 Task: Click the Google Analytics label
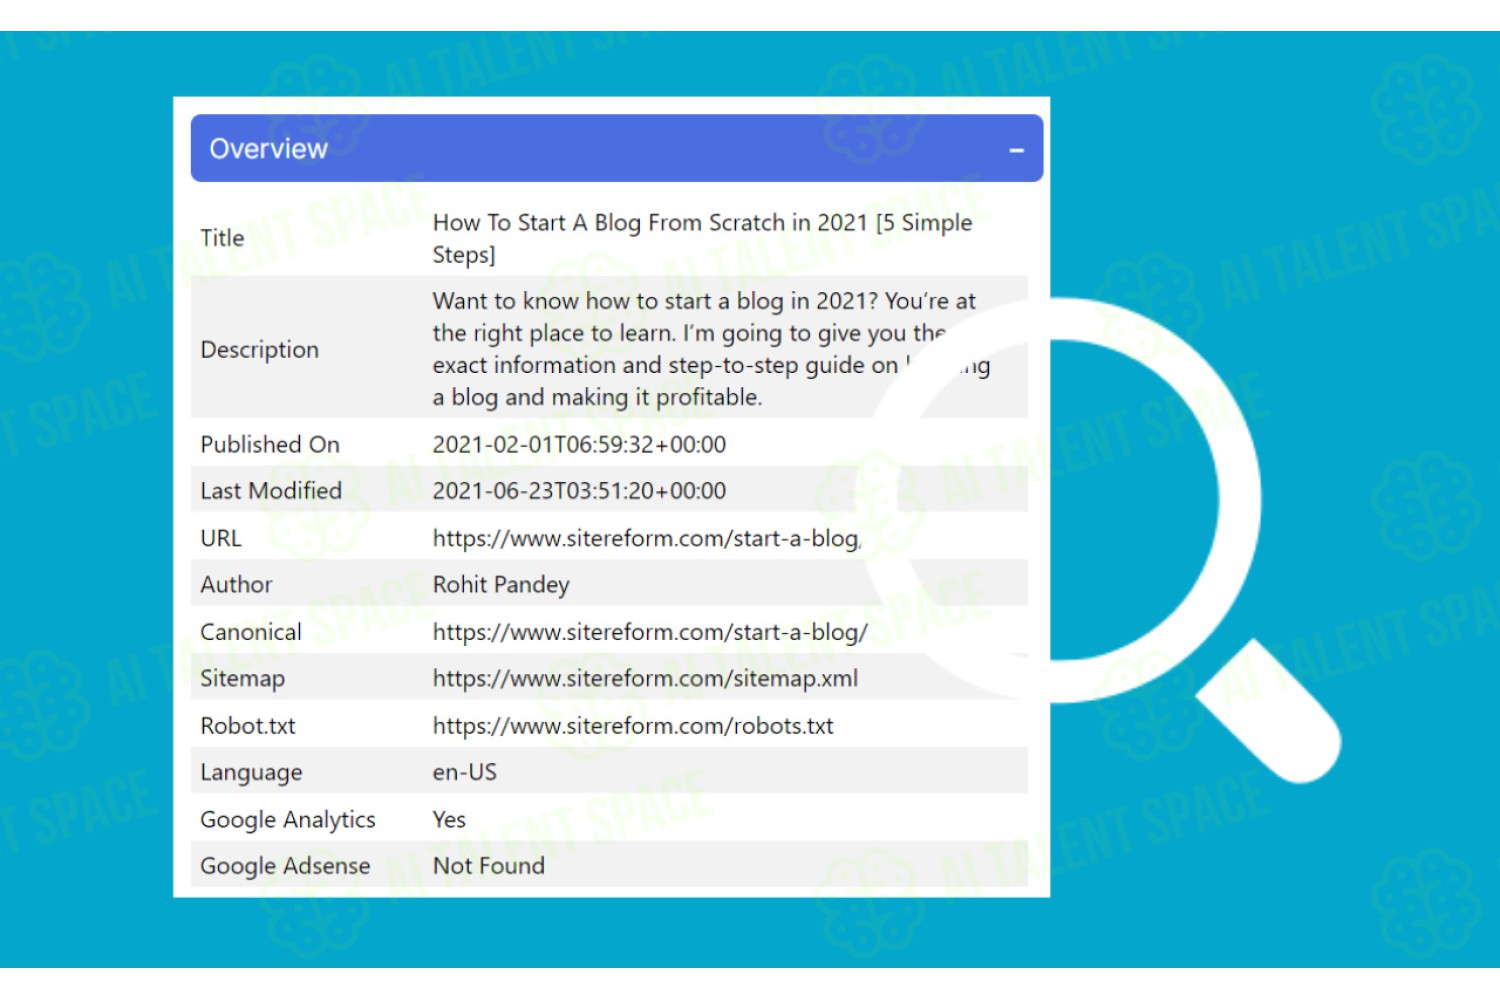pyautogui.click(x=288, y=819)
